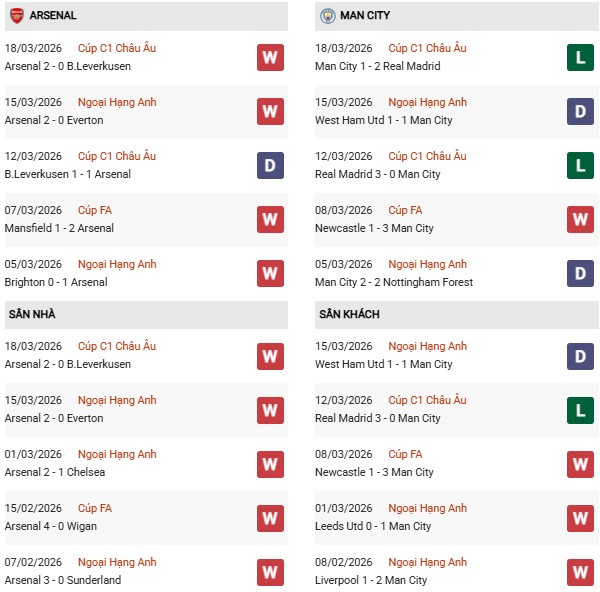Viewport: 600px width, 592px height.
Task: Open the Man City 1 - 2 Real Madrid match
Action: [x=377, y=66]
